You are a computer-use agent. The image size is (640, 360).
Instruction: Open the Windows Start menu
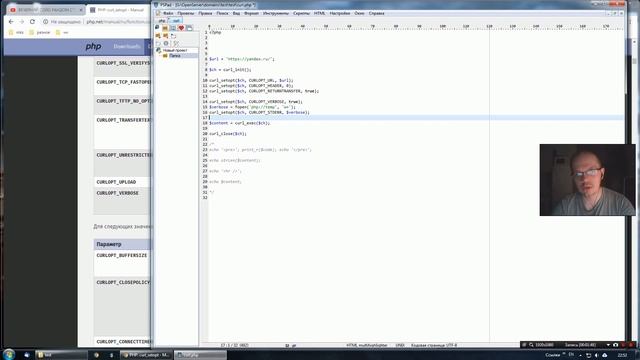click(x=9, y=354)
